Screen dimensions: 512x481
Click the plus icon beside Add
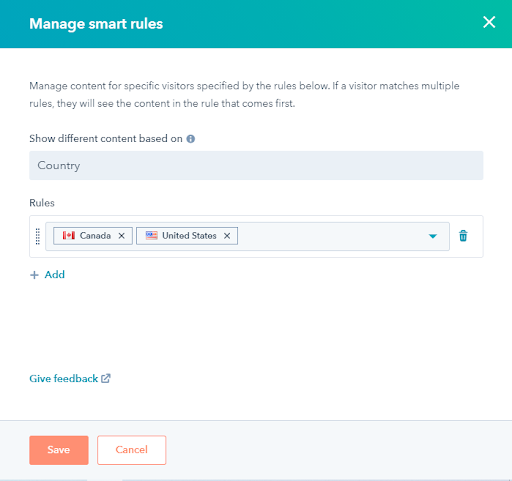coord(34,275)
